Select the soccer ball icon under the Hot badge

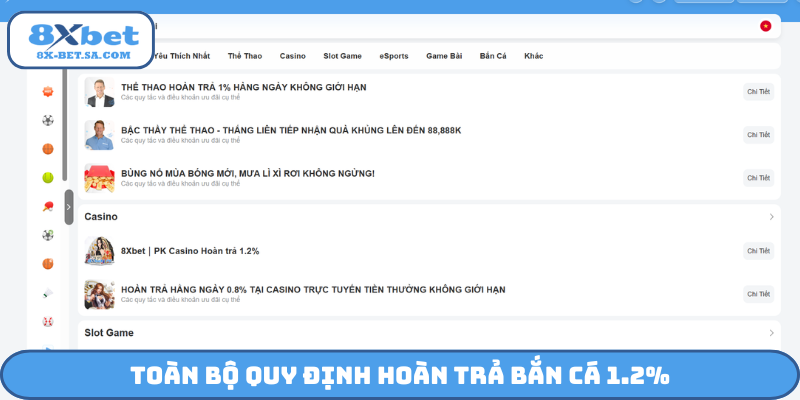48,120
